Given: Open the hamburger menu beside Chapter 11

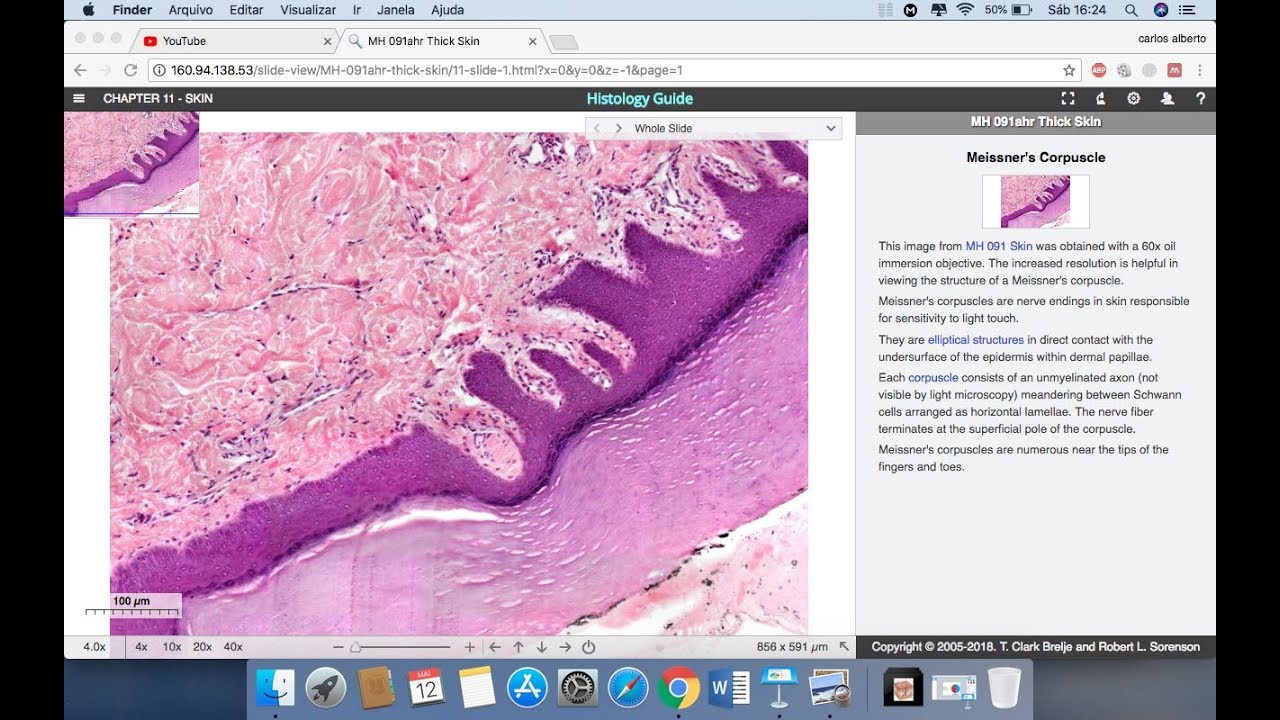Looking at the screenshot, I should click(x=78, y=98).
